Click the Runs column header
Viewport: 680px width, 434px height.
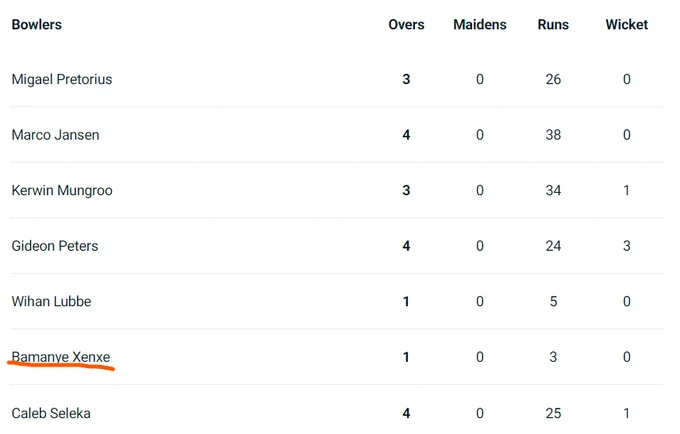click(x=553, y=25)
